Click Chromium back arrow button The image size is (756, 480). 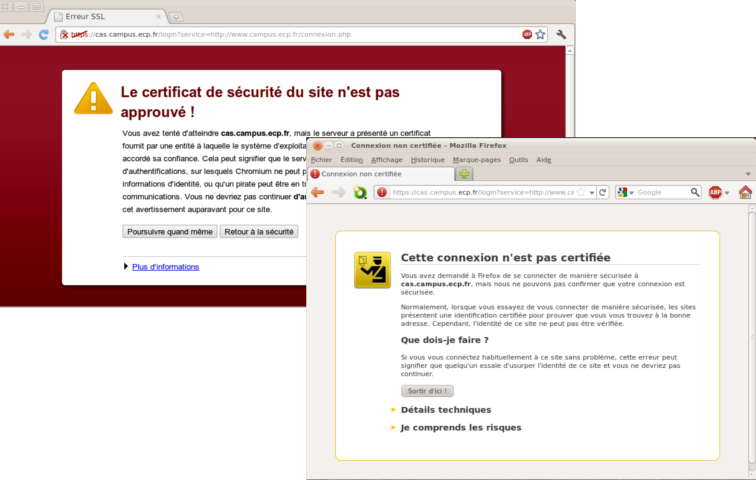9,34
